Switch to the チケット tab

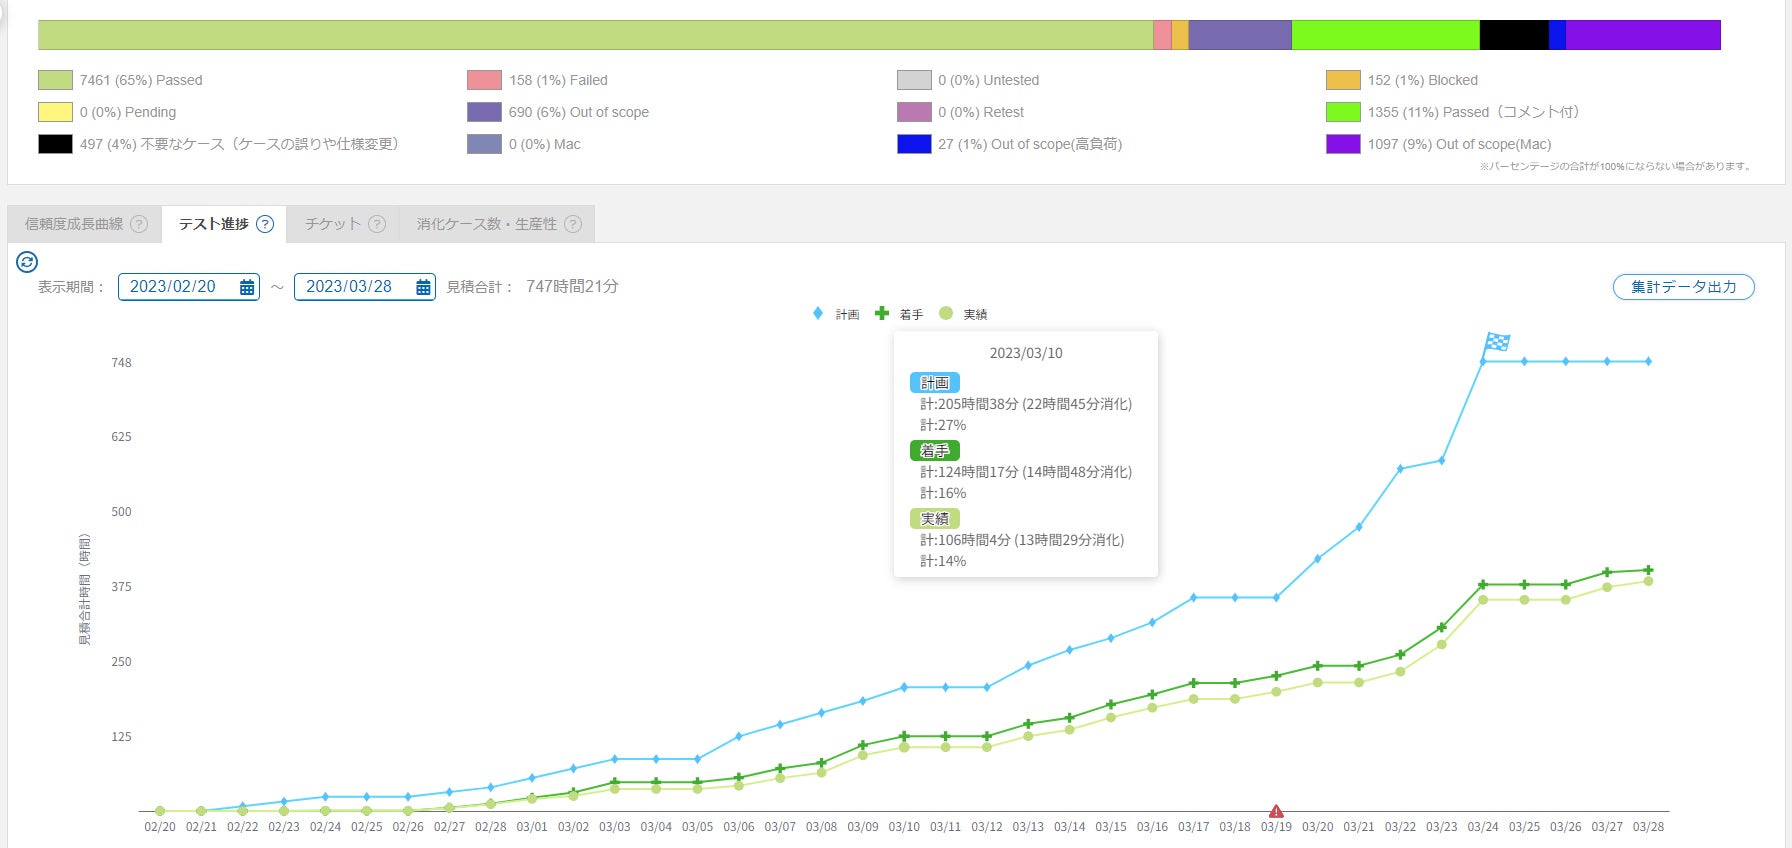(x=332, y=224)
